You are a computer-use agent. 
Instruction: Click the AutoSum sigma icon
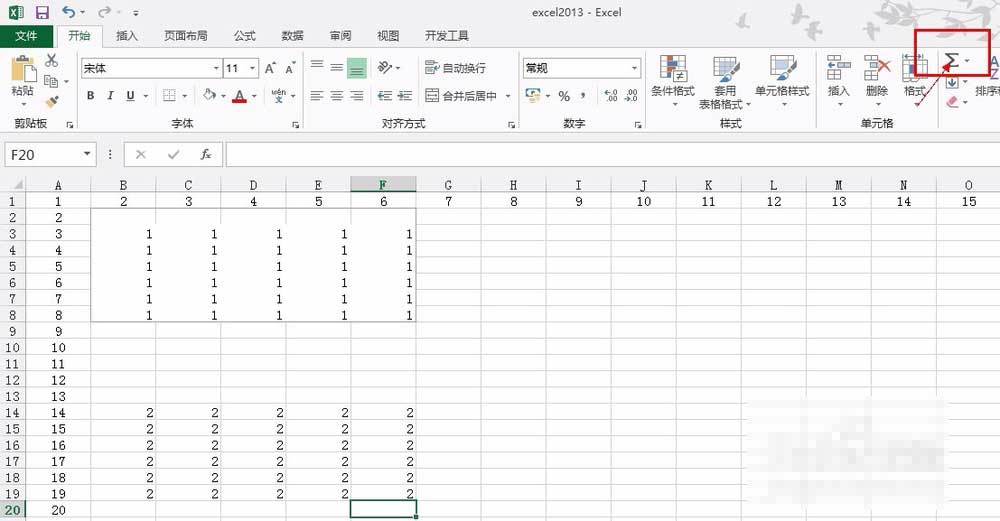pos(951,61)
